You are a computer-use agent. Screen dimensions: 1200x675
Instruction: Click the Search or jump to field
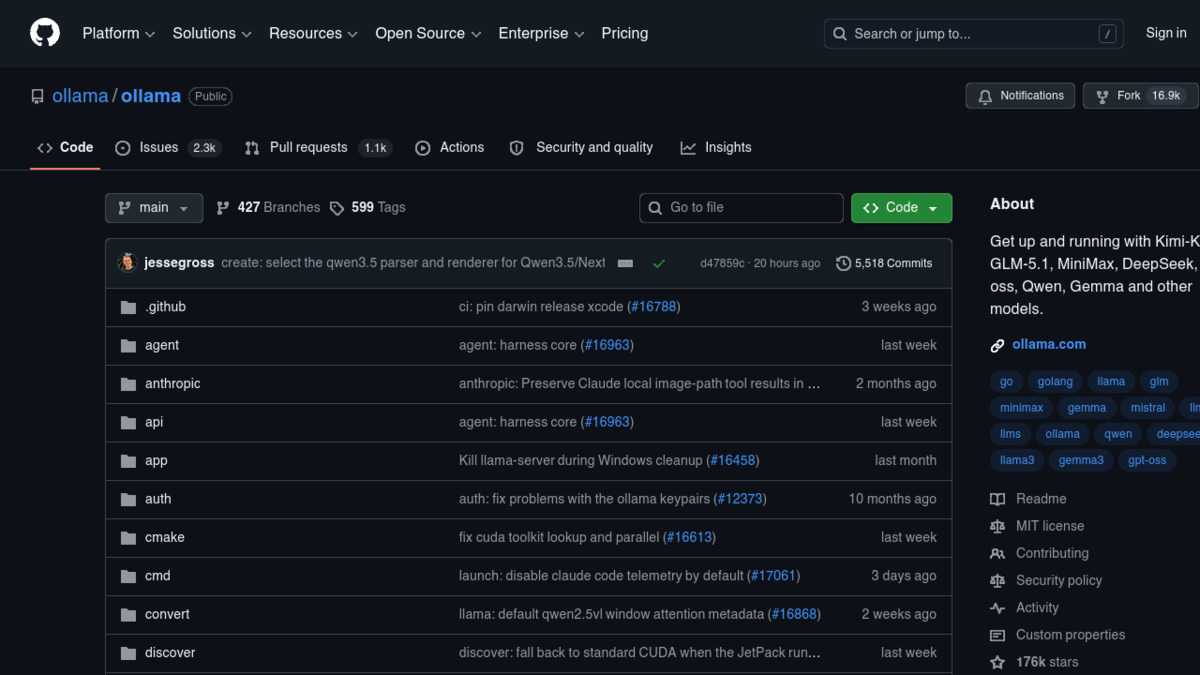(973, 34)
